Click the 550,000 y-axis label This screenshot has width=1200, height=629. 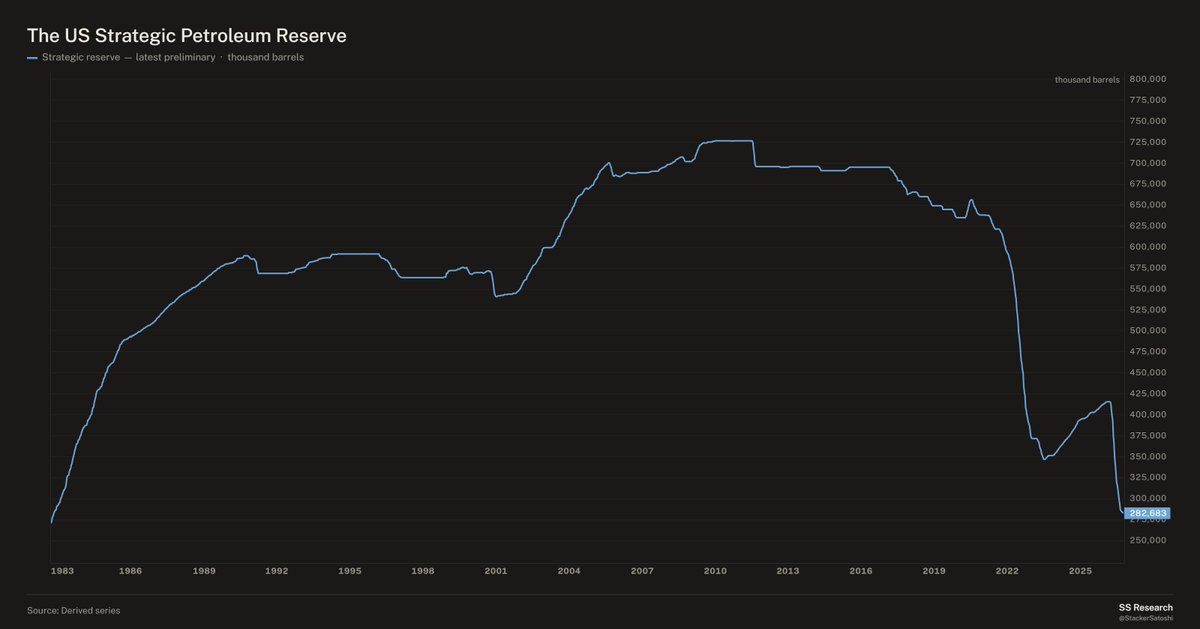click(1148, 289)
